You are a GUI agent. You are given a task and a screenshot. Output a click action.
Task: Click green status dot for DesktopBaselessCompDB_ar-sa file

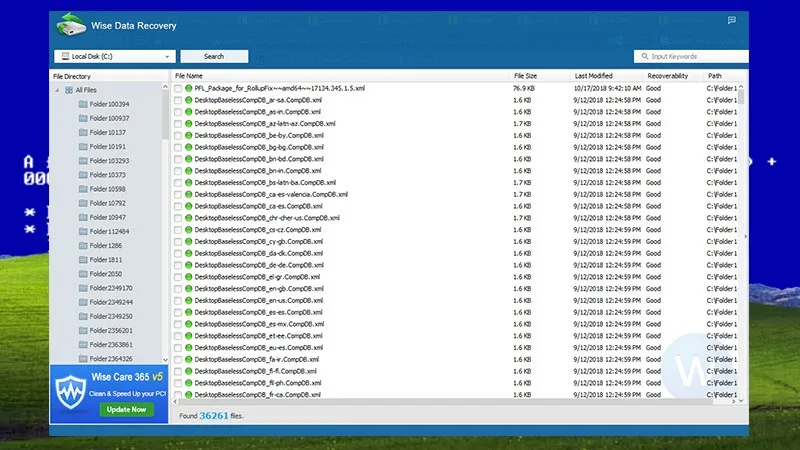[189, 100]
